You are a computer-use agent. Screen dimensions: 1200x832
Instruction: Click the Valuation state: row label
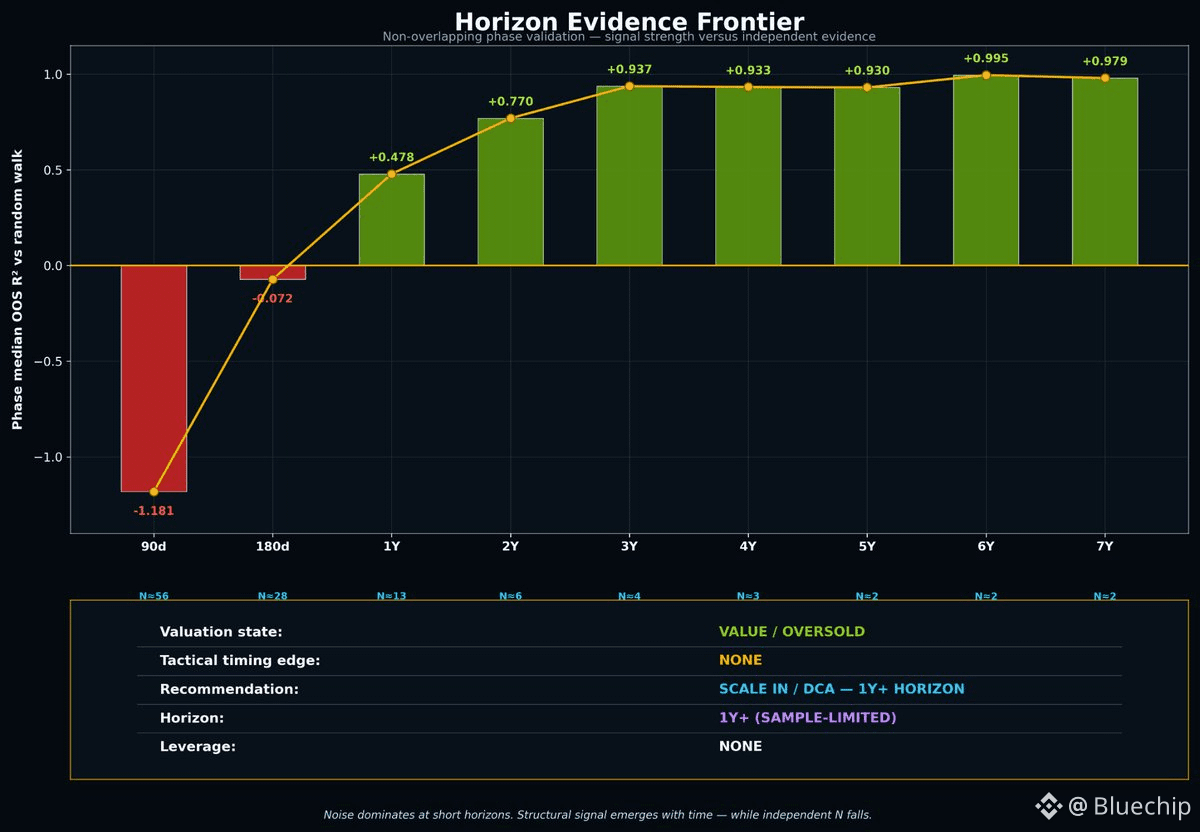click(x=221, y=632)
